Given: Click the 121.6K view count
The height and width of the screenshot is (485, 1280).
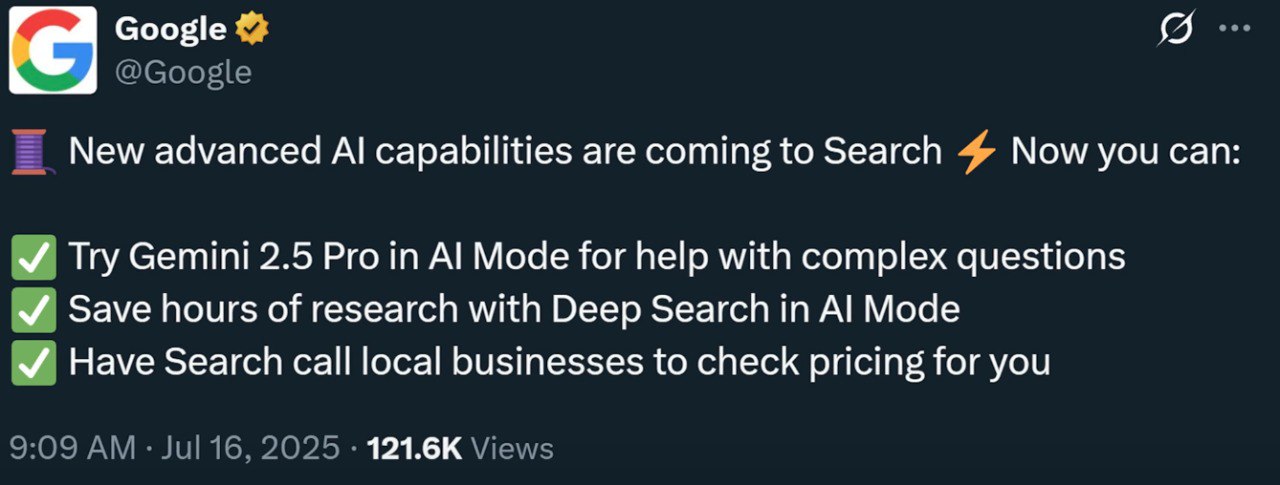Looking at the screenshot, I should pyautogui.click(x=414, y=448).
